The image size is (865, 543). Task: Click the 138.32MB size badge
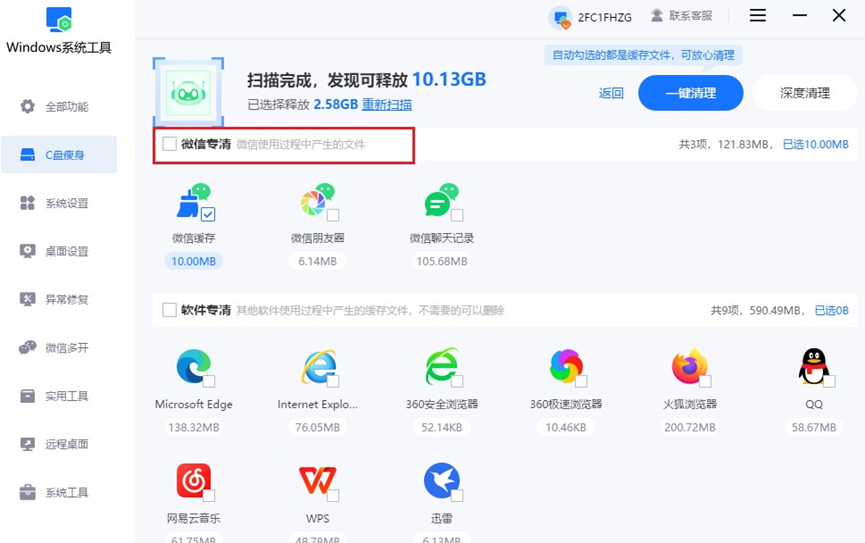tap(194, 427)
